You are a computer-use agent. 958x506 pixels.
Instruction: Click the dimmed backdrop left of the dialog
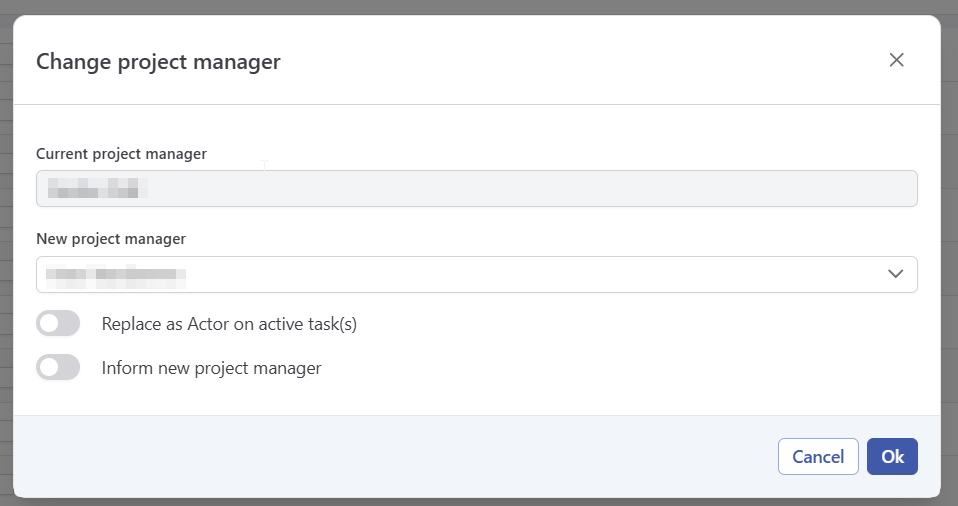pos(5,250)
